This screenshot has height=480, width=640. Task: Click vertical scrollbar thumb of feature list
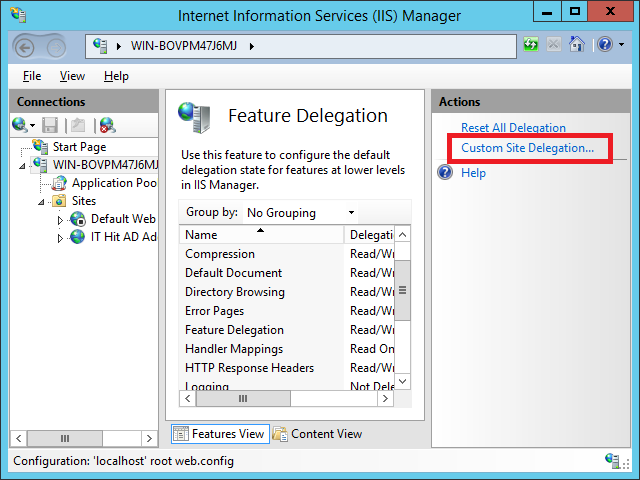(402, 290)
